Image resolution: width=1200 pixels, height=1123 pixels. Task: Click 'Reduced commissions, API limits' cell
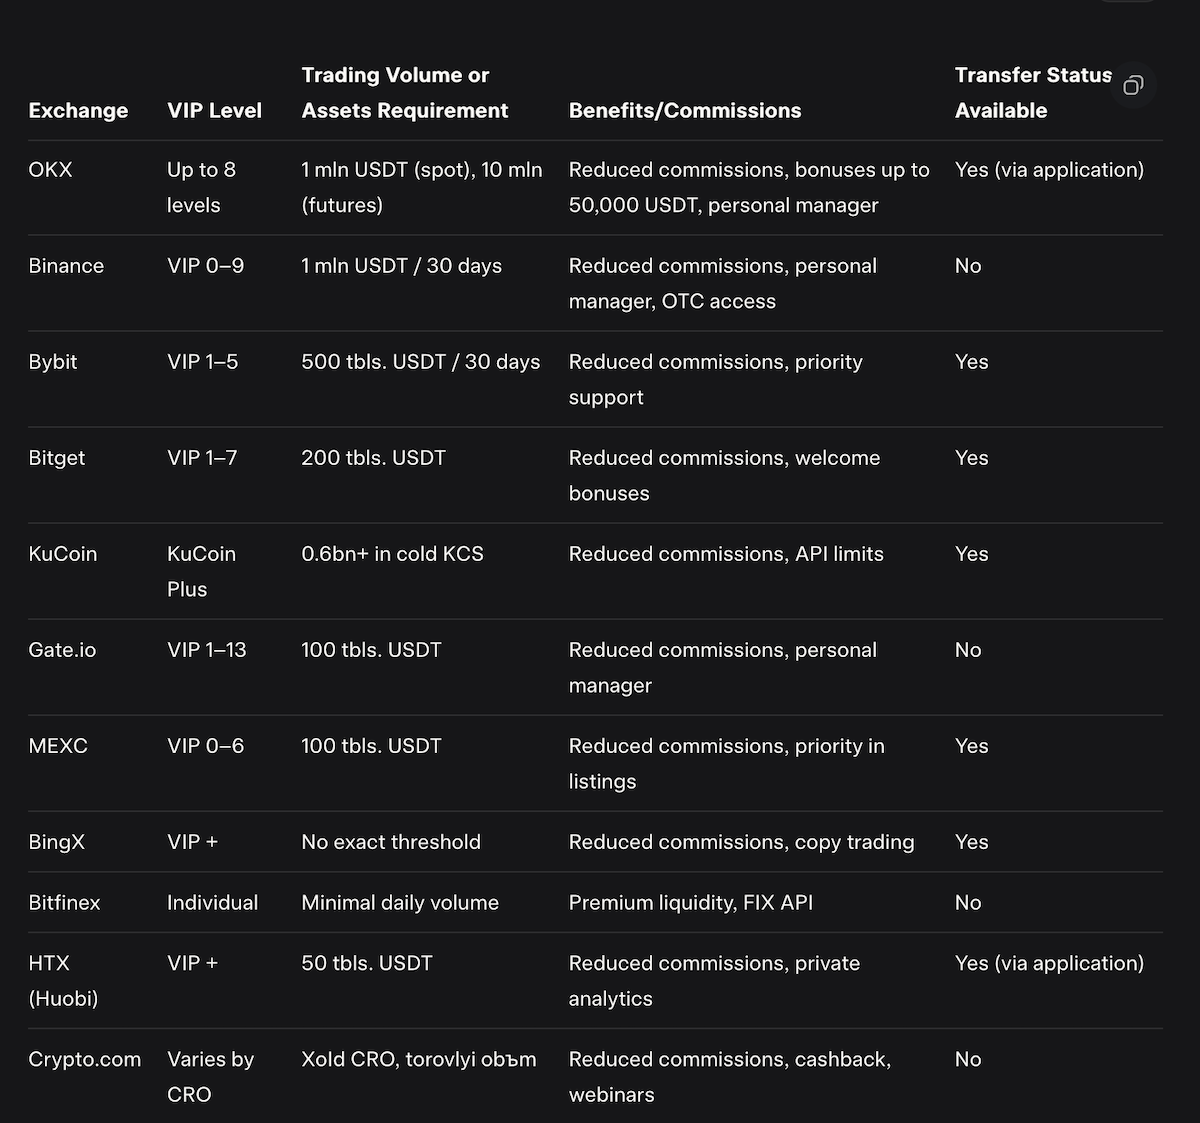[x=726, y=554]
